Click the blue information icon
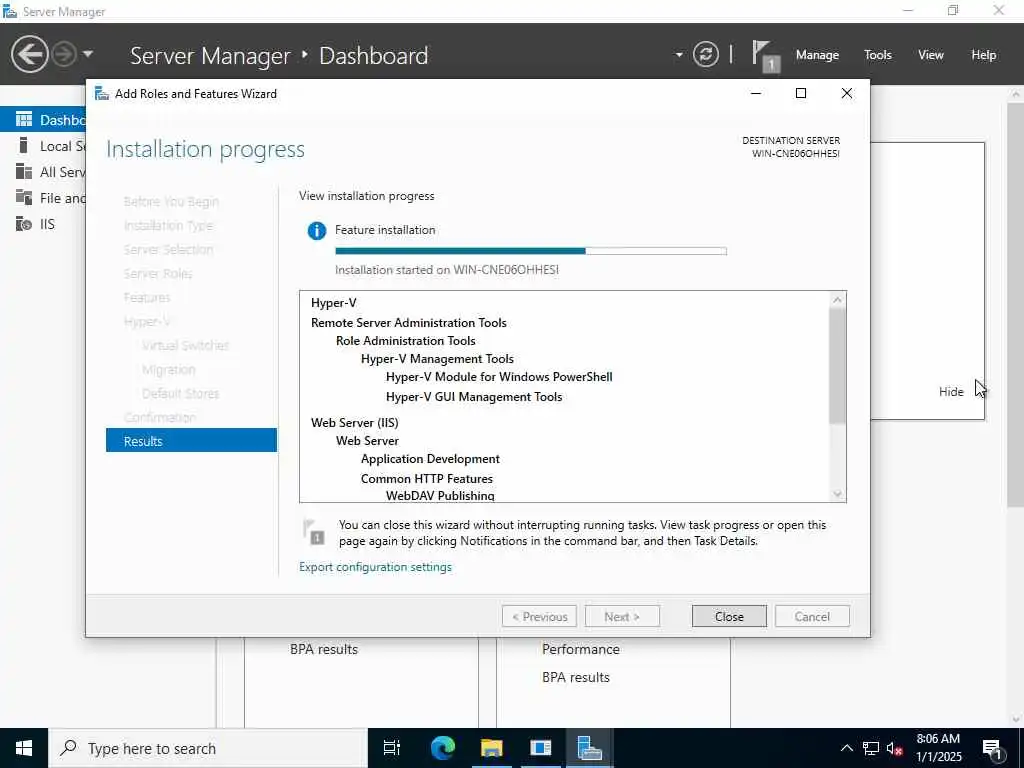The image size is (1024, 768). 317,231
